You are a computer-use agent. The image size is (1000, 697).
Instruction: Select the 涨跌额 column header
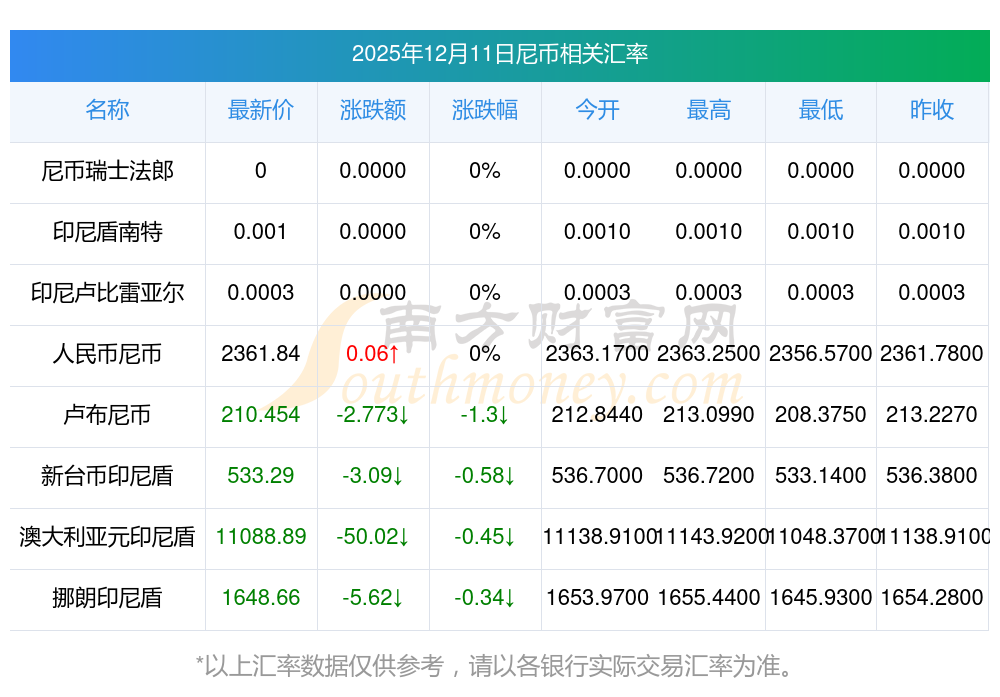coord(372,110)
